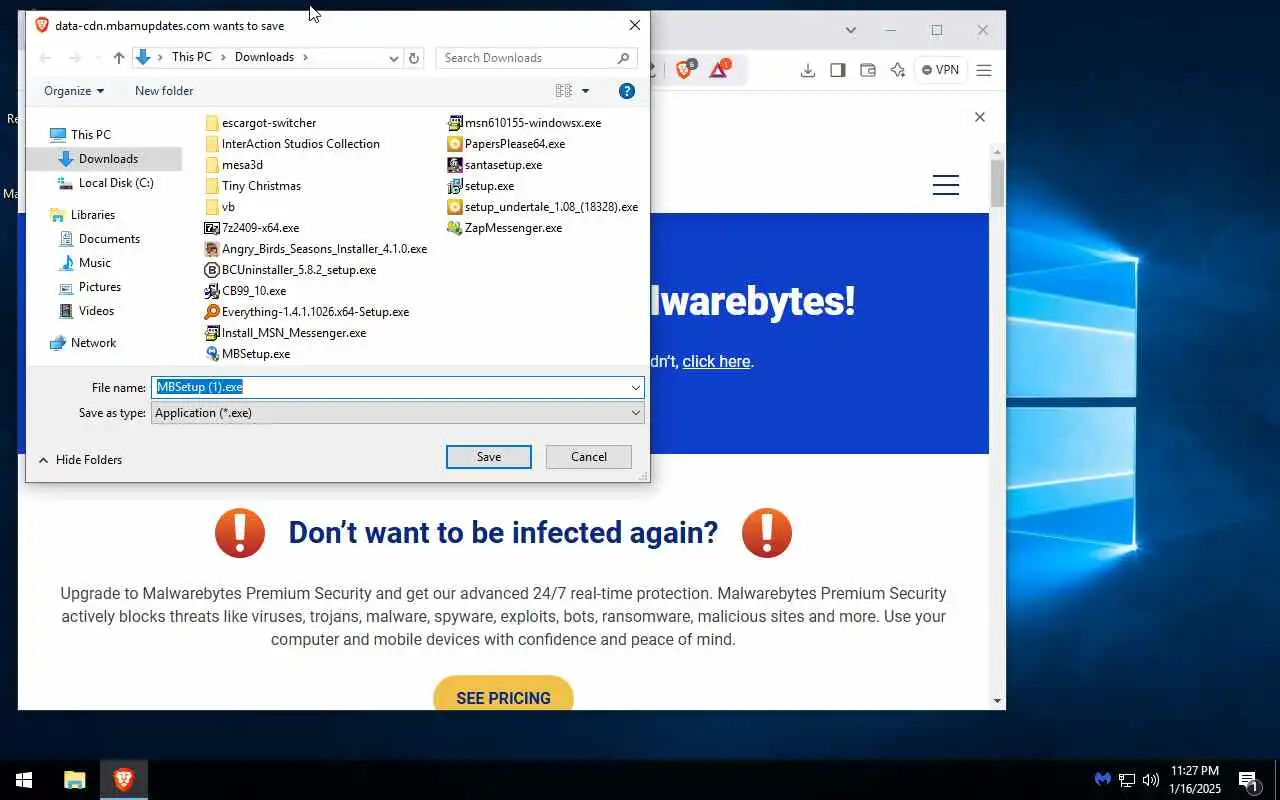Collapse with Hide Folders
1280x800 pixels.
[80, 460]
